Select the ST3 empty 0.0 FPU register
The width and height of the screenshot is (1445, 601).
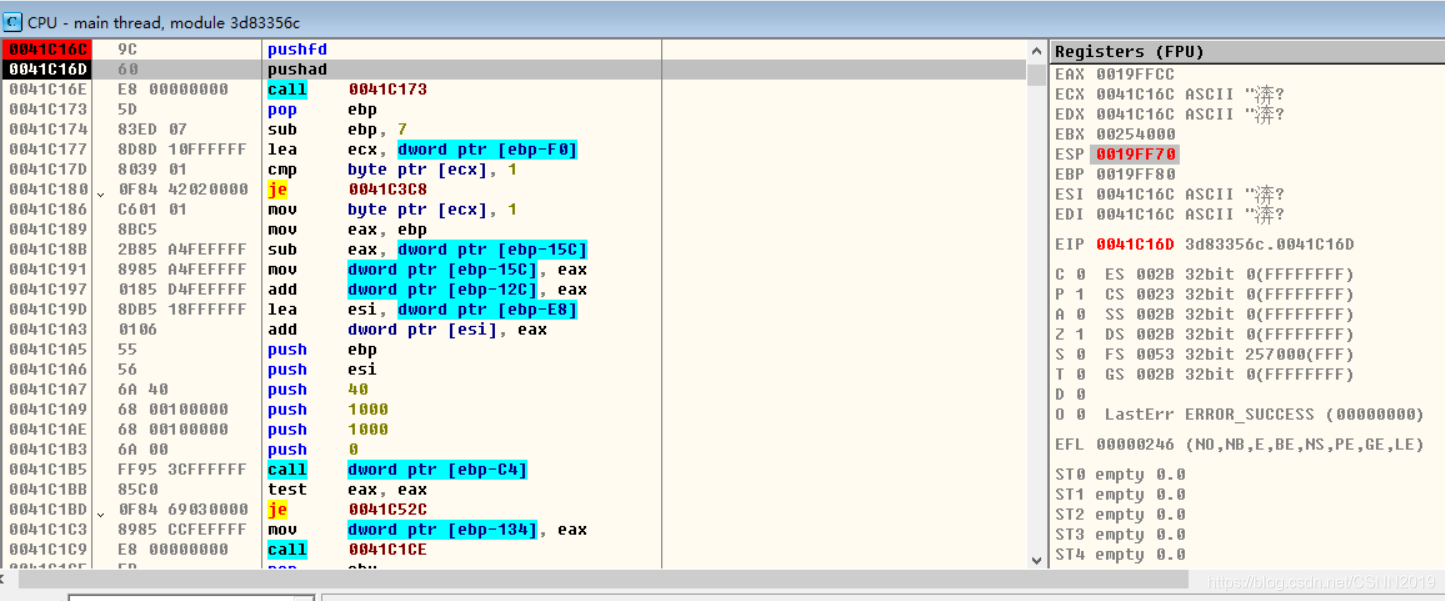[1120, 534]
